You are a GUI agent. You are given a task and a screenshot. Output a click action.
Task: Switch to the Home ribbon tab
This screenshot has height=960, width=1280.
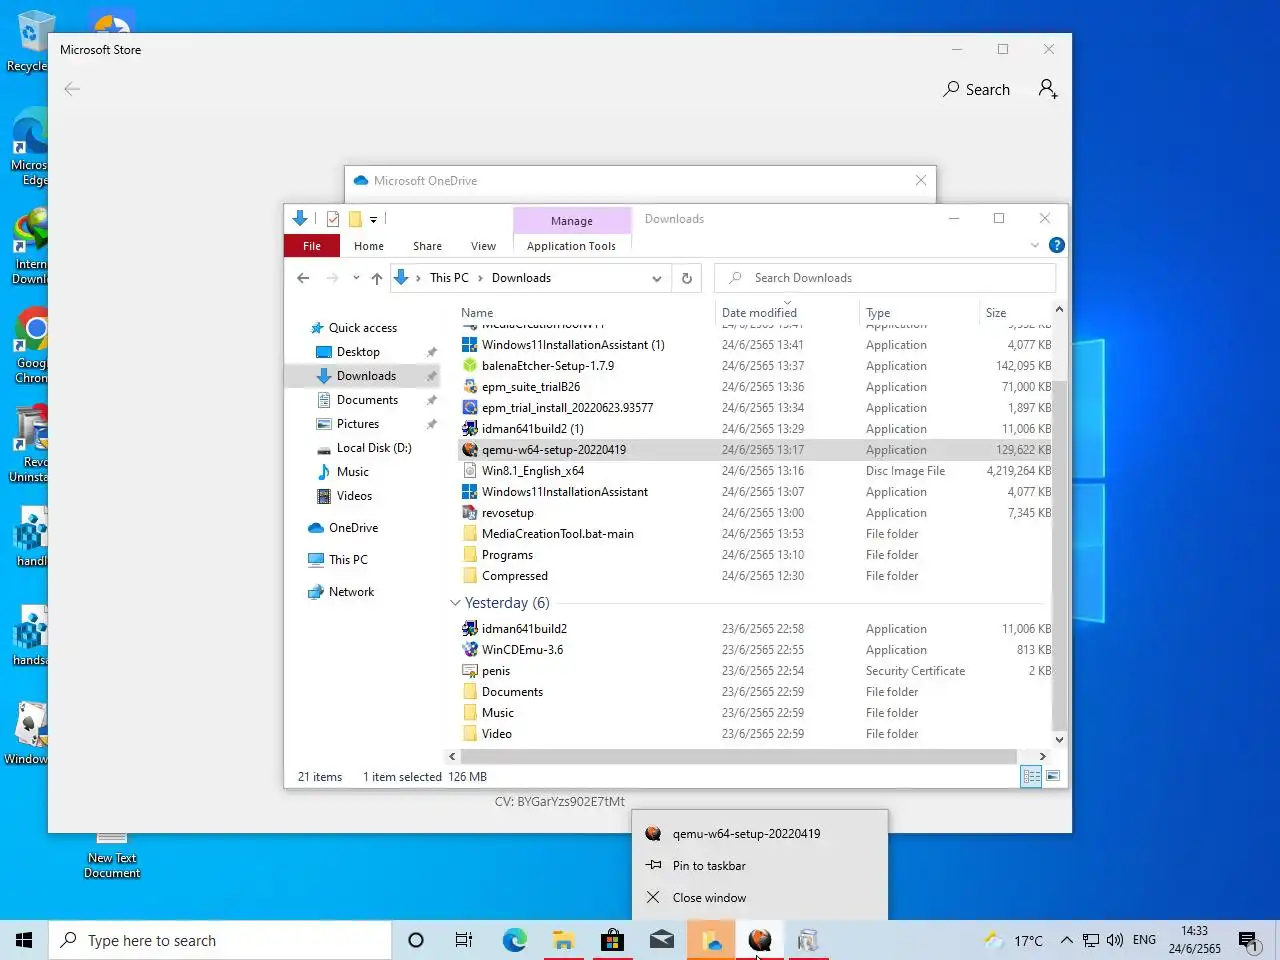coord(369,246)
